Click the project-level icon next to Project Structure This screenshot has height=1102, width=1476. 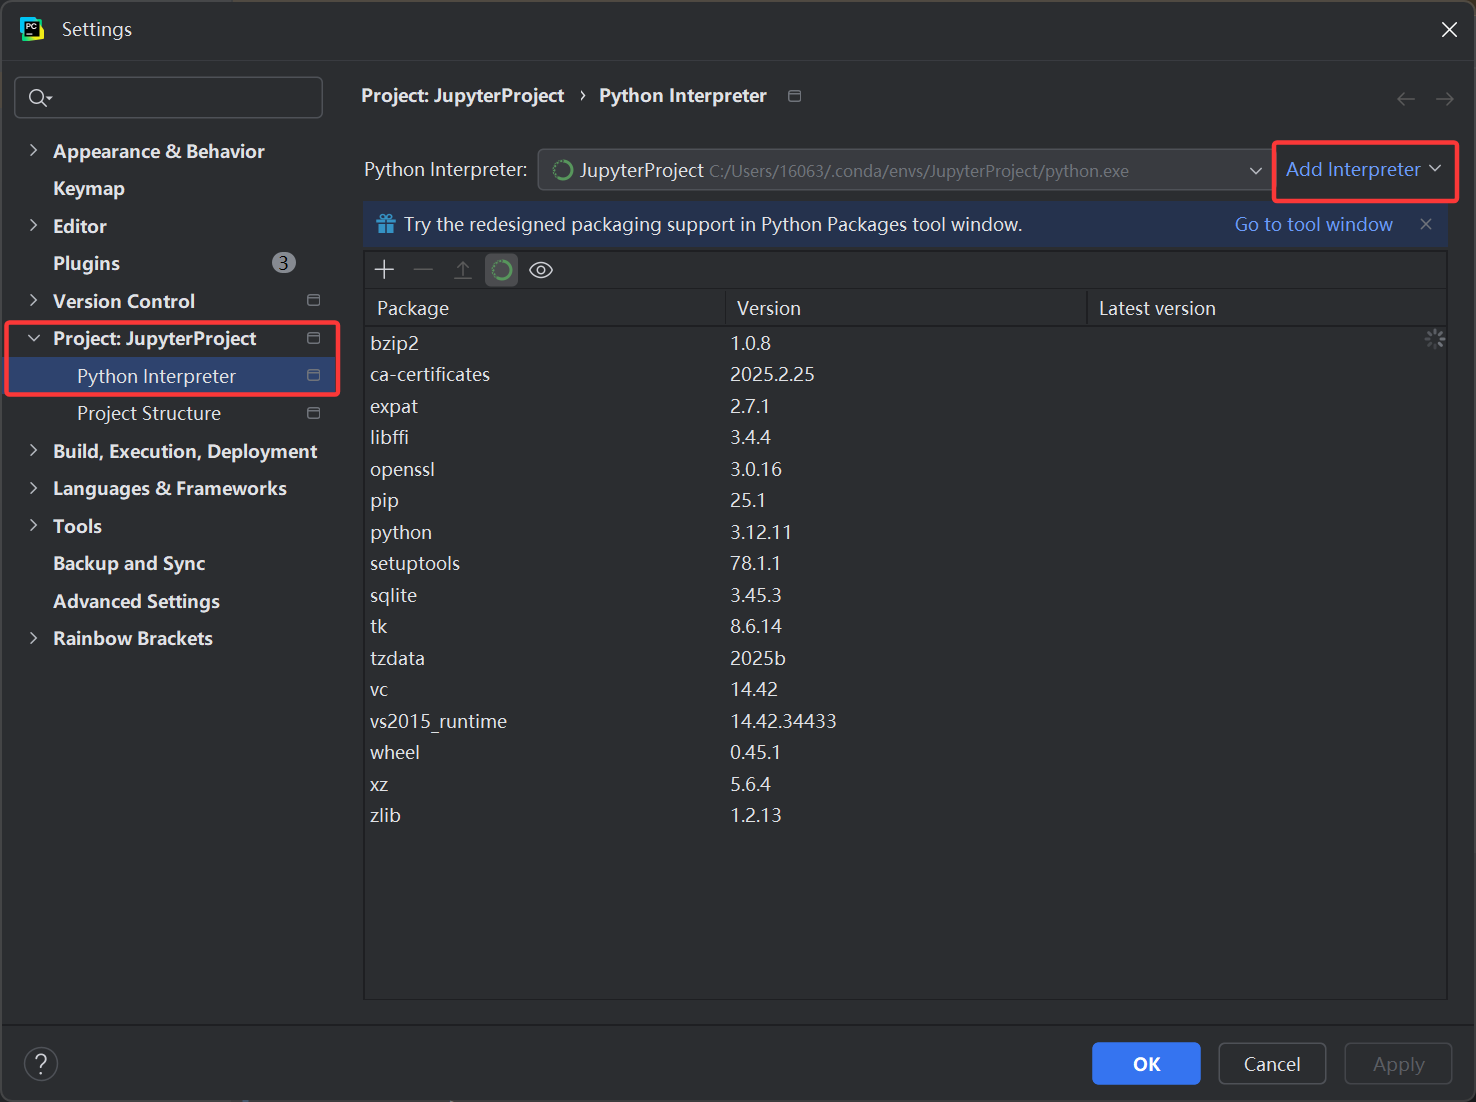tap(313, 413)
